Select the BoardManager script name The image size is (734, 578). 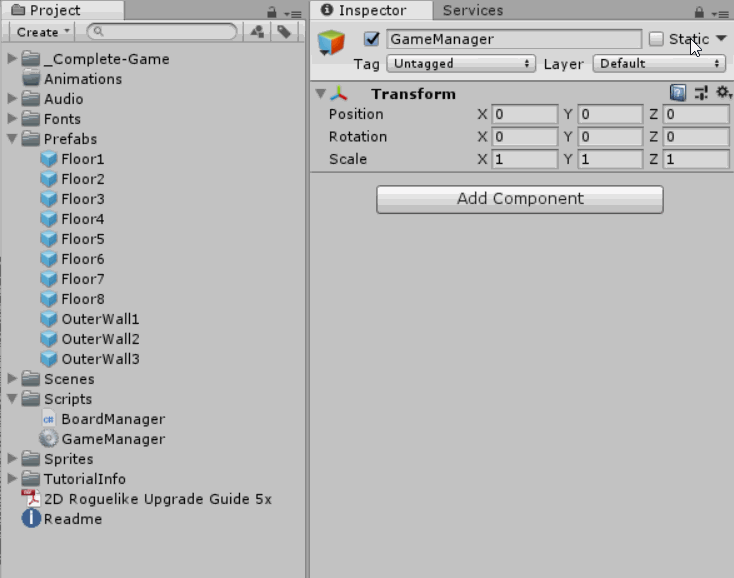tap(113, 419)
